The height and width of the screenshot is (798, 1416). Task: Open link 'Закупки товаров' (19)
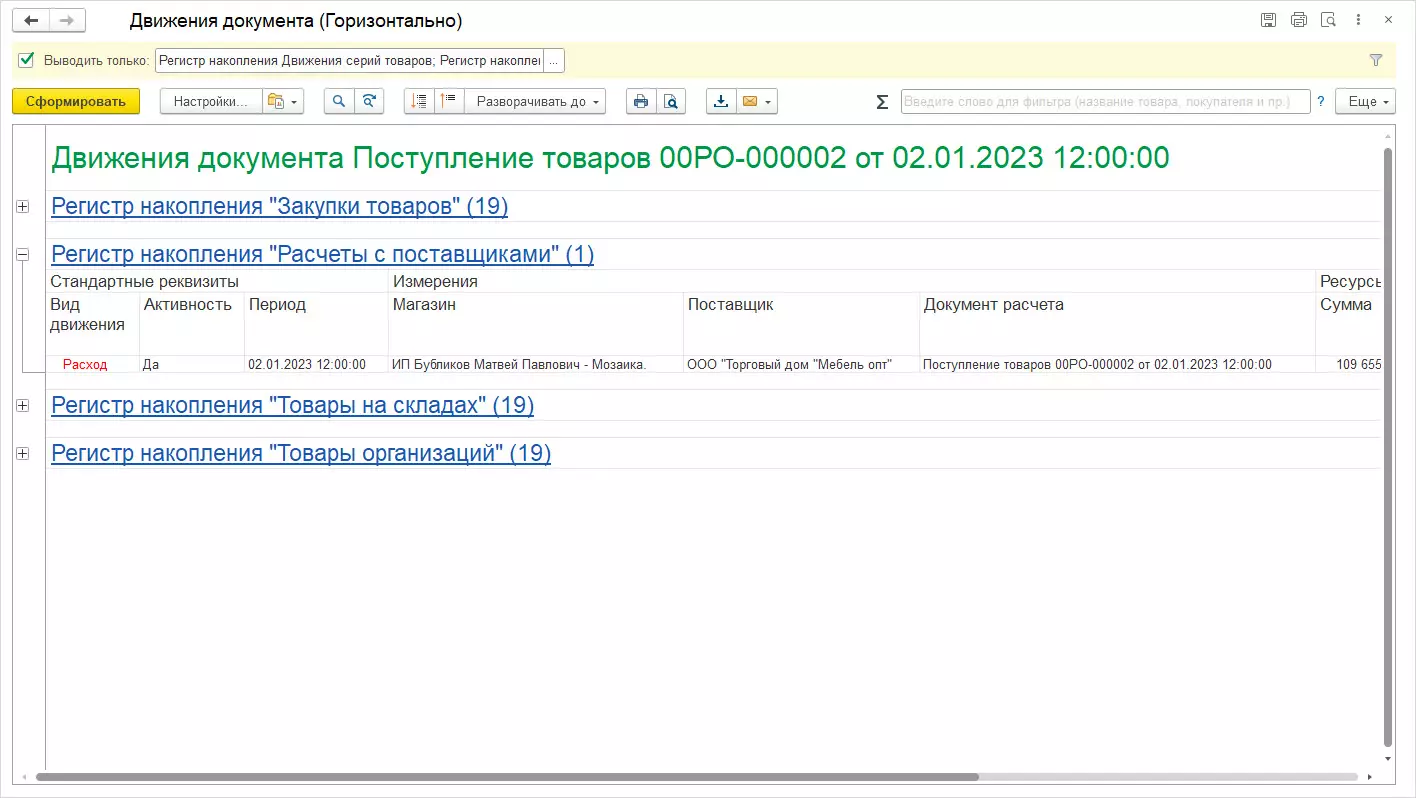click(x=280, y=206)
